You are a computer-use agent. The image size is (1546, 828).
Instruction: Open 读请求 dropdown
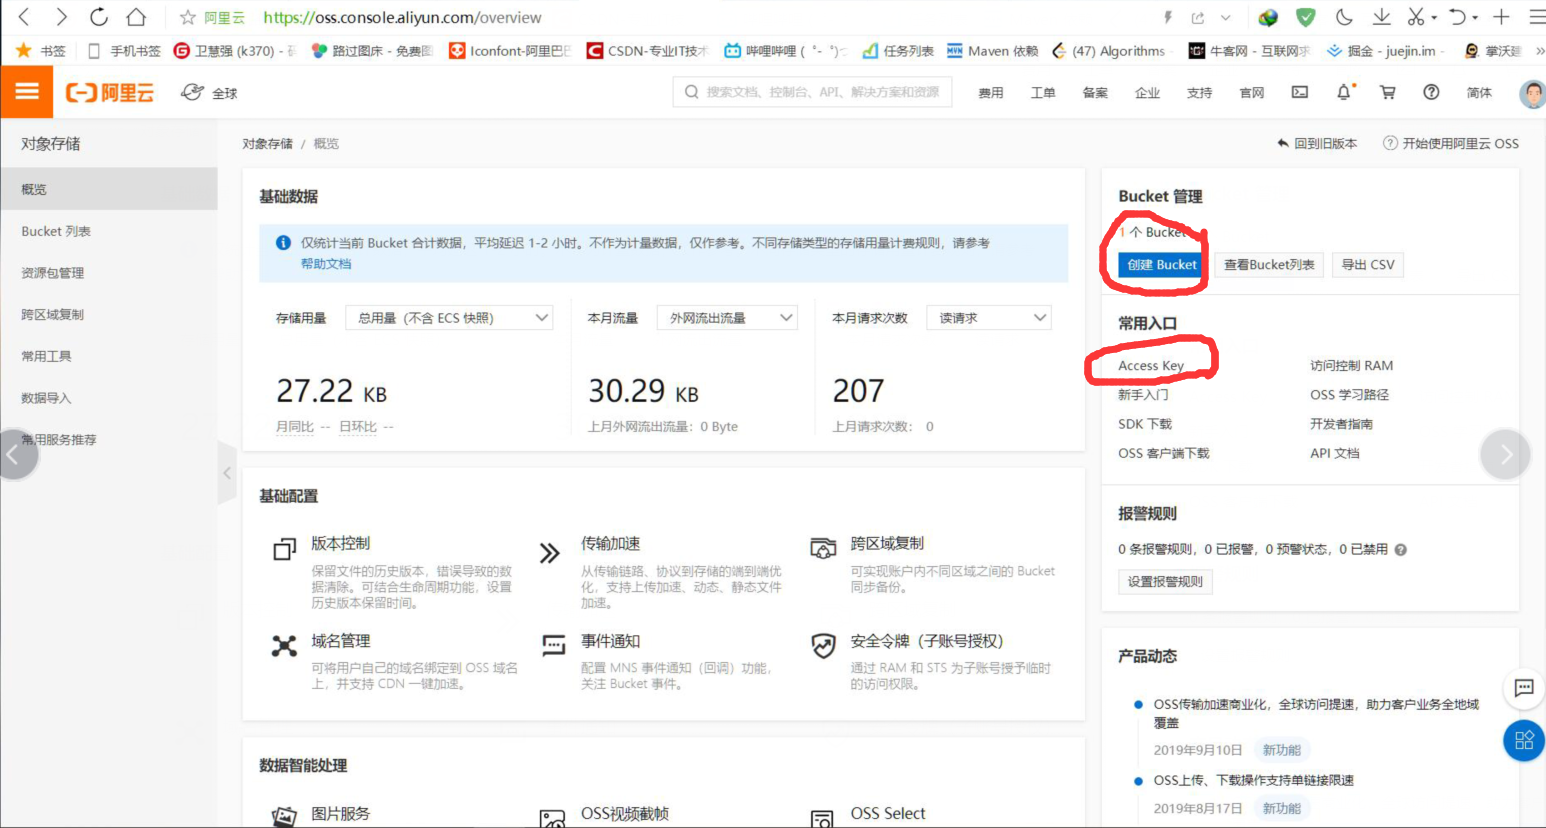pos(989,318)
